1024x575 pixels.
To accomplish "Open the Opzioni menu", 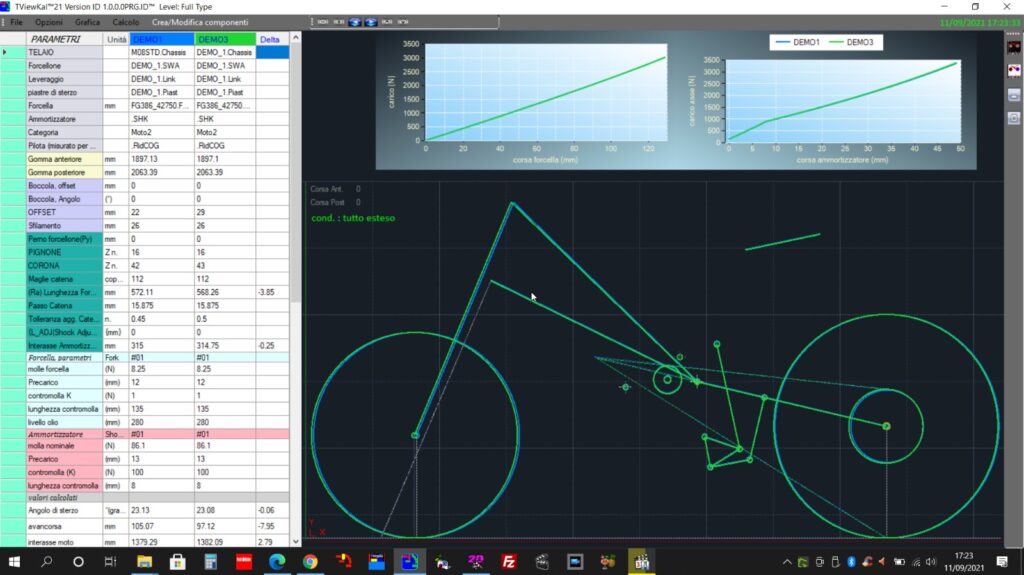I will pyautogui.click(x=48, y=22).
